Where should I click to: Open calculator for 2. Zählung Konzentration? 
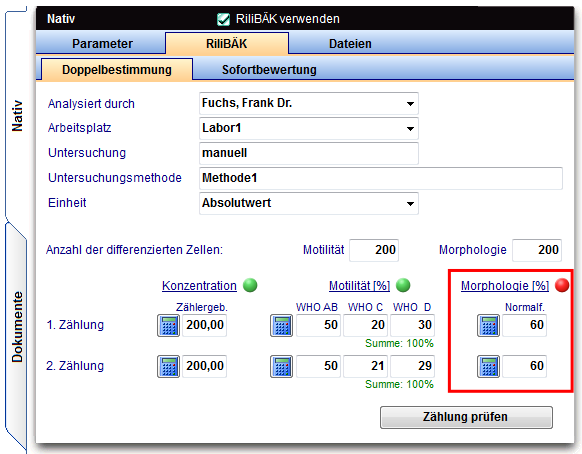click(x=169, y=366)
